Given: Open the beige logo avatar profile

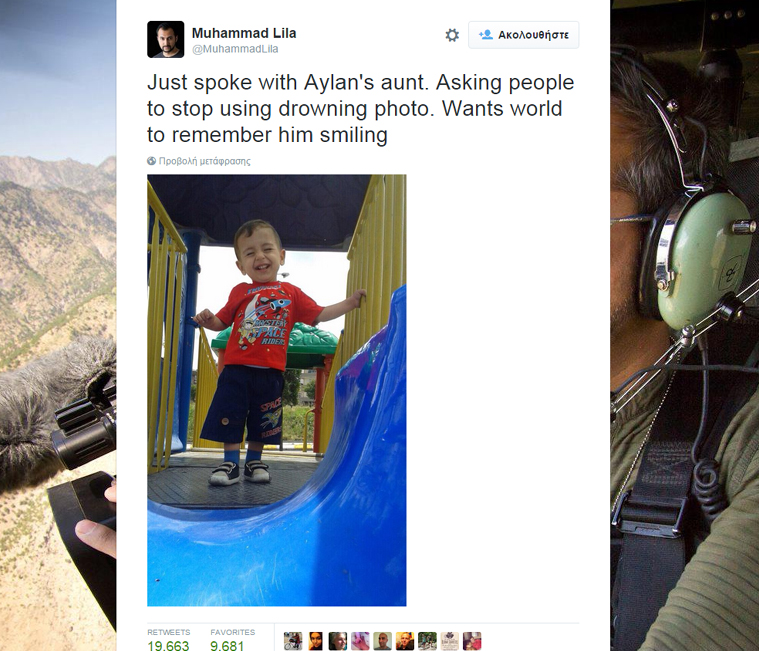Looking at the screenshot, I should pyautogui.click(x=450, y=641).
